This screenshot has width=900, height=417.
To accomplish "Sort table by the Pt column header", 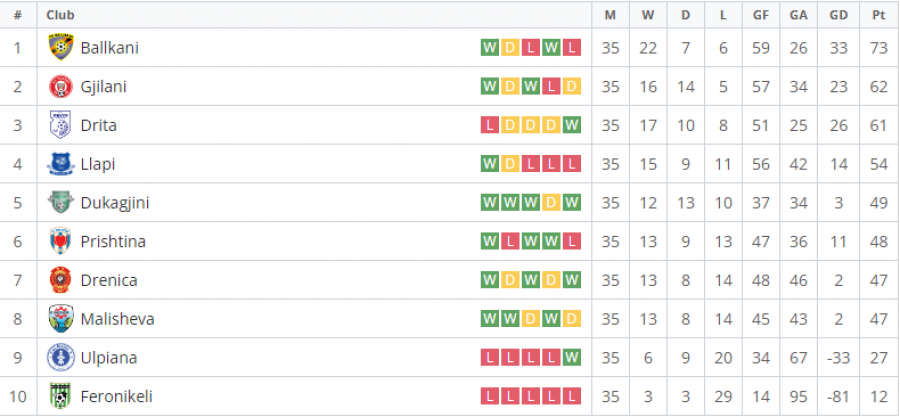I will click(878, 15).
